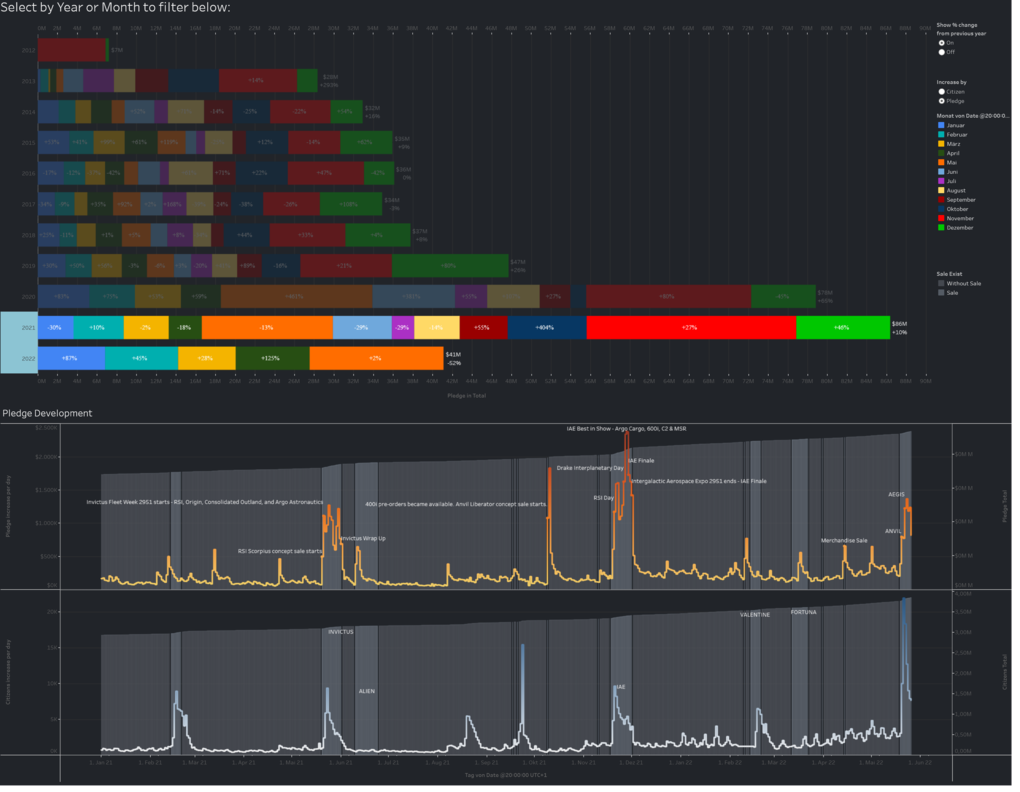1020x792 pixels.
Task: Click the Dezember green legend swatch
Action: click(x=941, y=227)
